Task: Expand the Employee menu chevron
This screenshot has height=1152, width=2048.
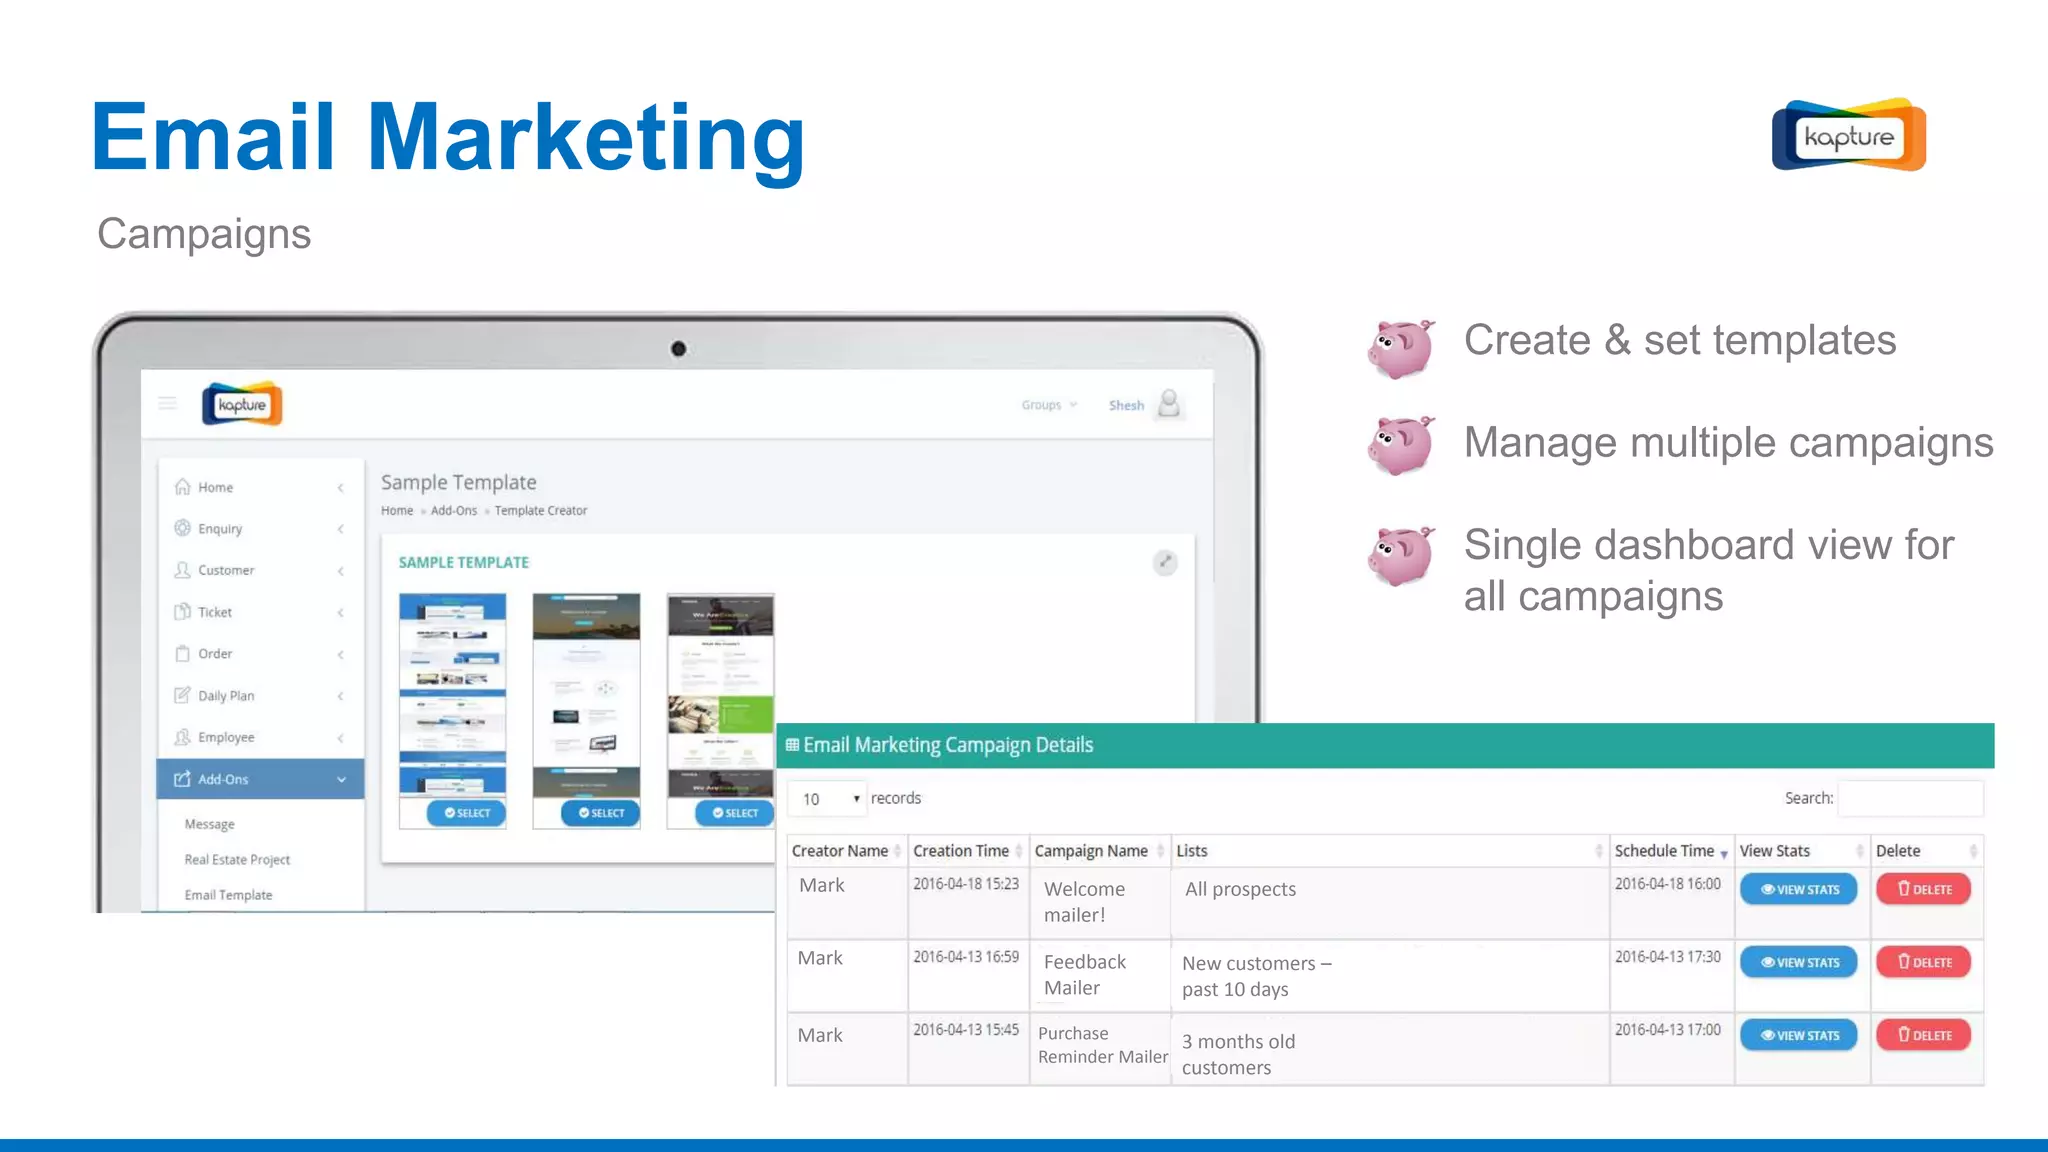Action: click(x=341, y=738)
